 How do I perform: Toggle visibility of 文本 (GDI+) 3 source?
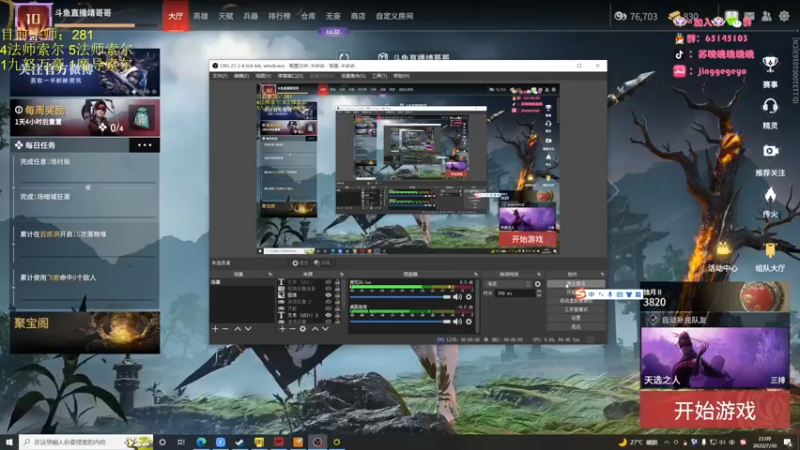[328, 315]
